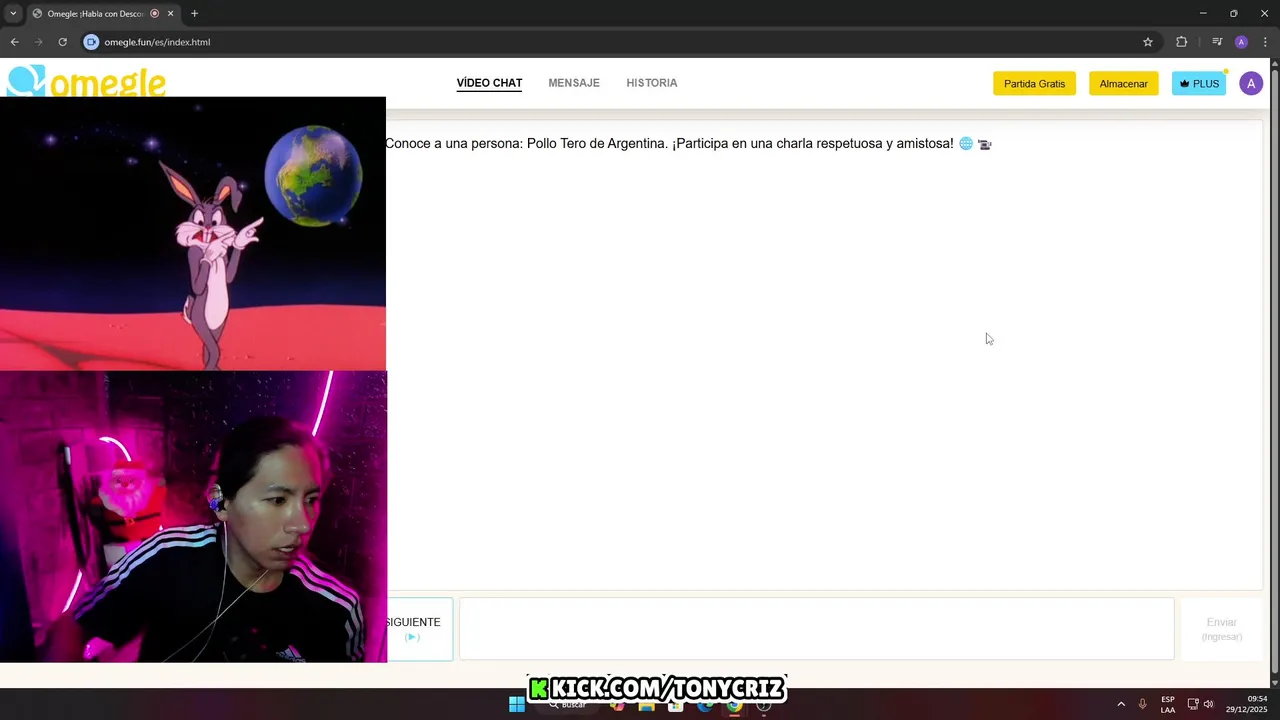Screen dimensions: 1280x720
Task: Click the stranger's Bugs Bunny video feed
Action: (193, 234)
